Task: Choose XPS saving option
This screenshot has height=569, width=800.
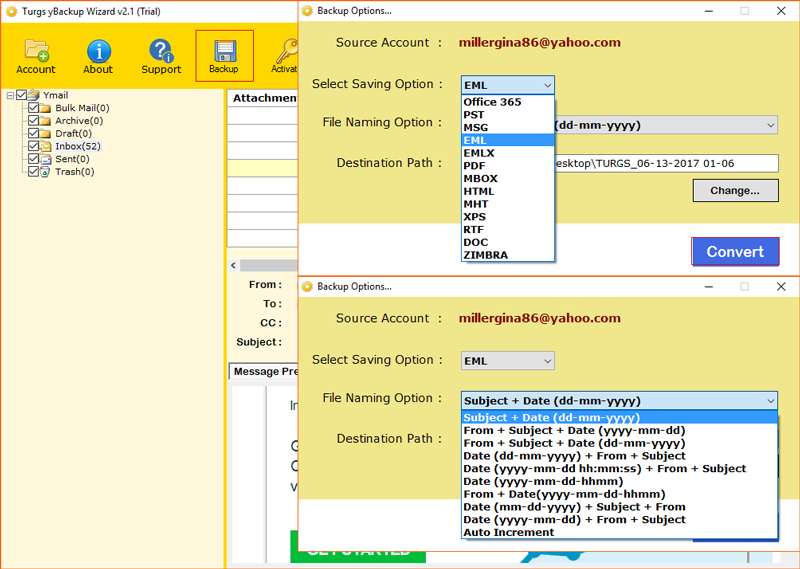Action: 508,217
